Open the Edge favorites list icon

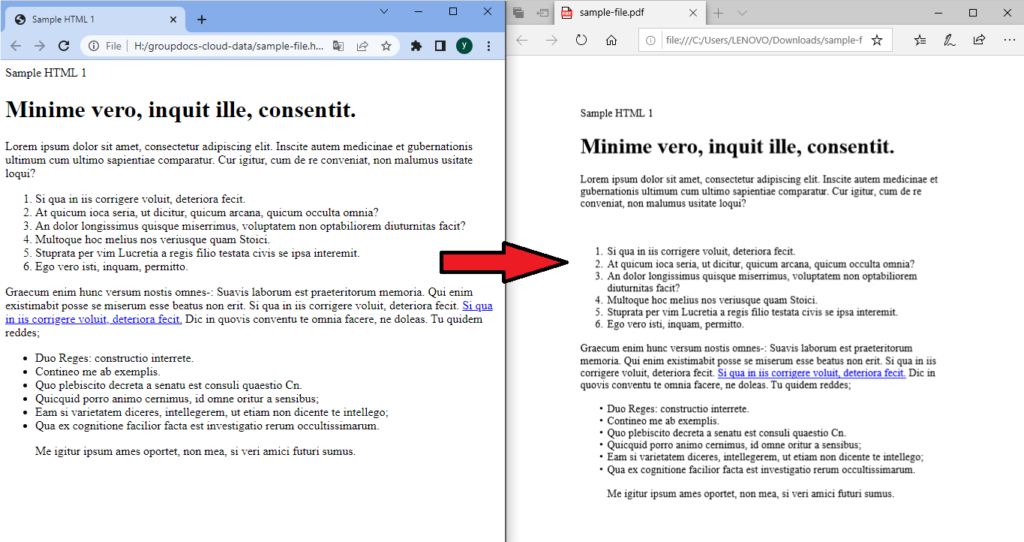920,40
